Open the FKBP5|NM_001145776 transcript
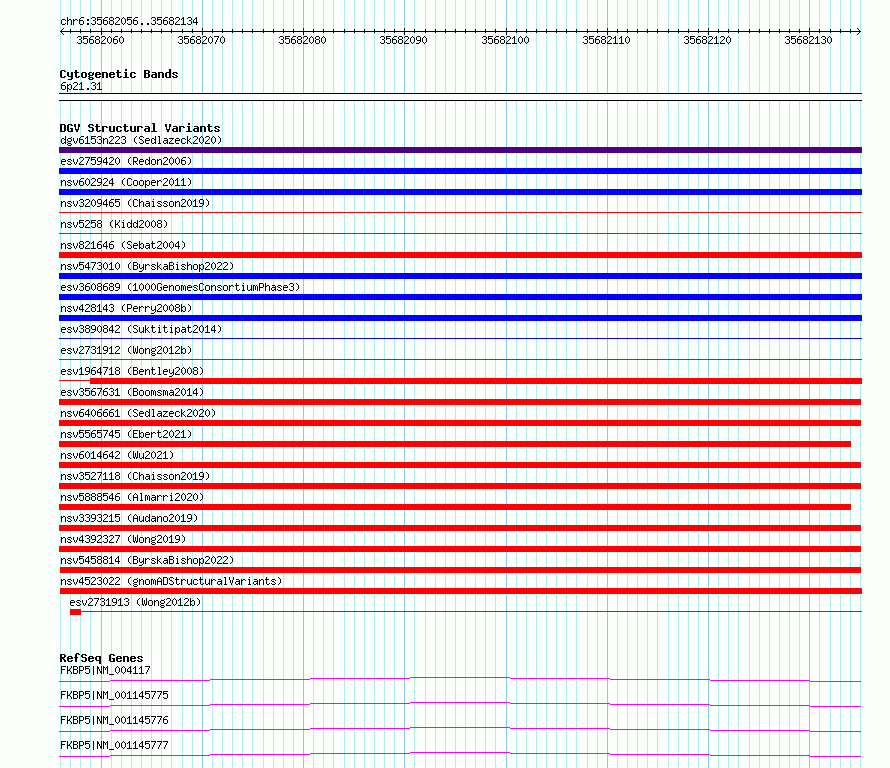This screenshot has height=768, width=890. tap(114, 720)
